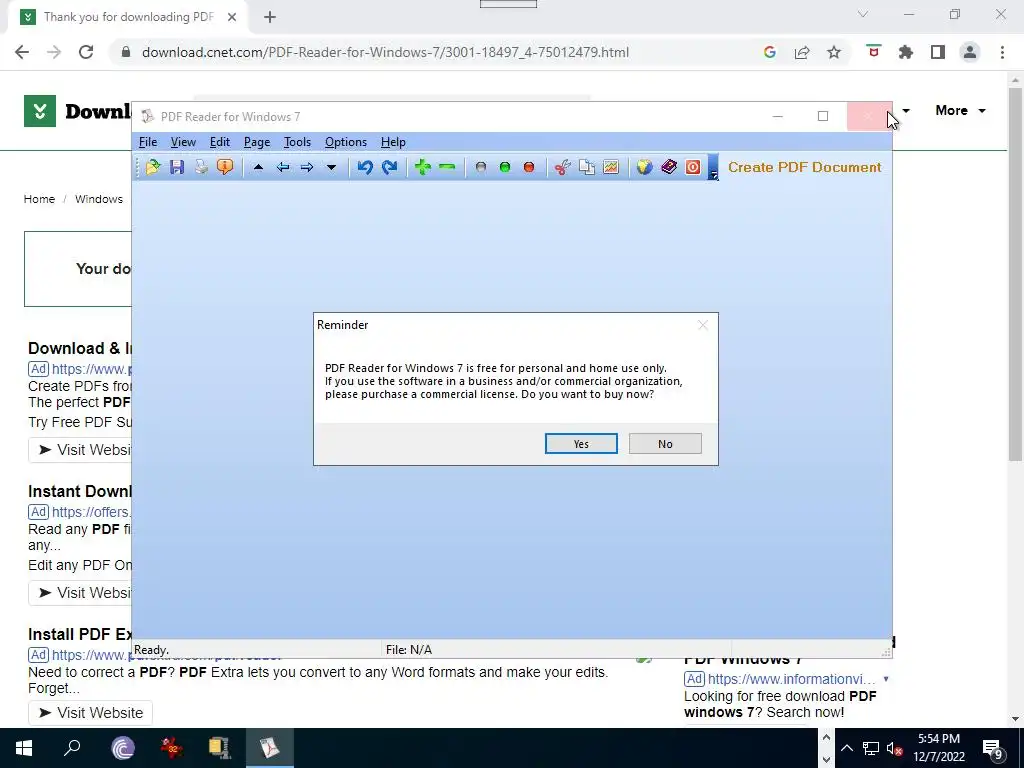
Task: Exit with the red power icon
Action: point(693,167)
